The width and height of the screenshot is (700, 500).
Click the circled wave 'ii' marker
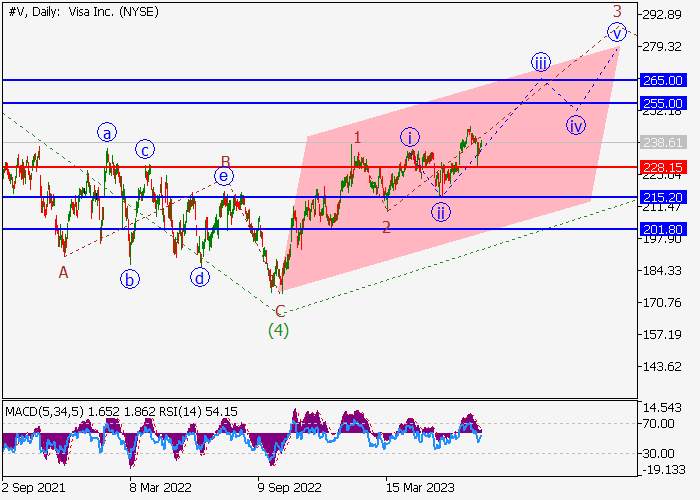point(441,212)
